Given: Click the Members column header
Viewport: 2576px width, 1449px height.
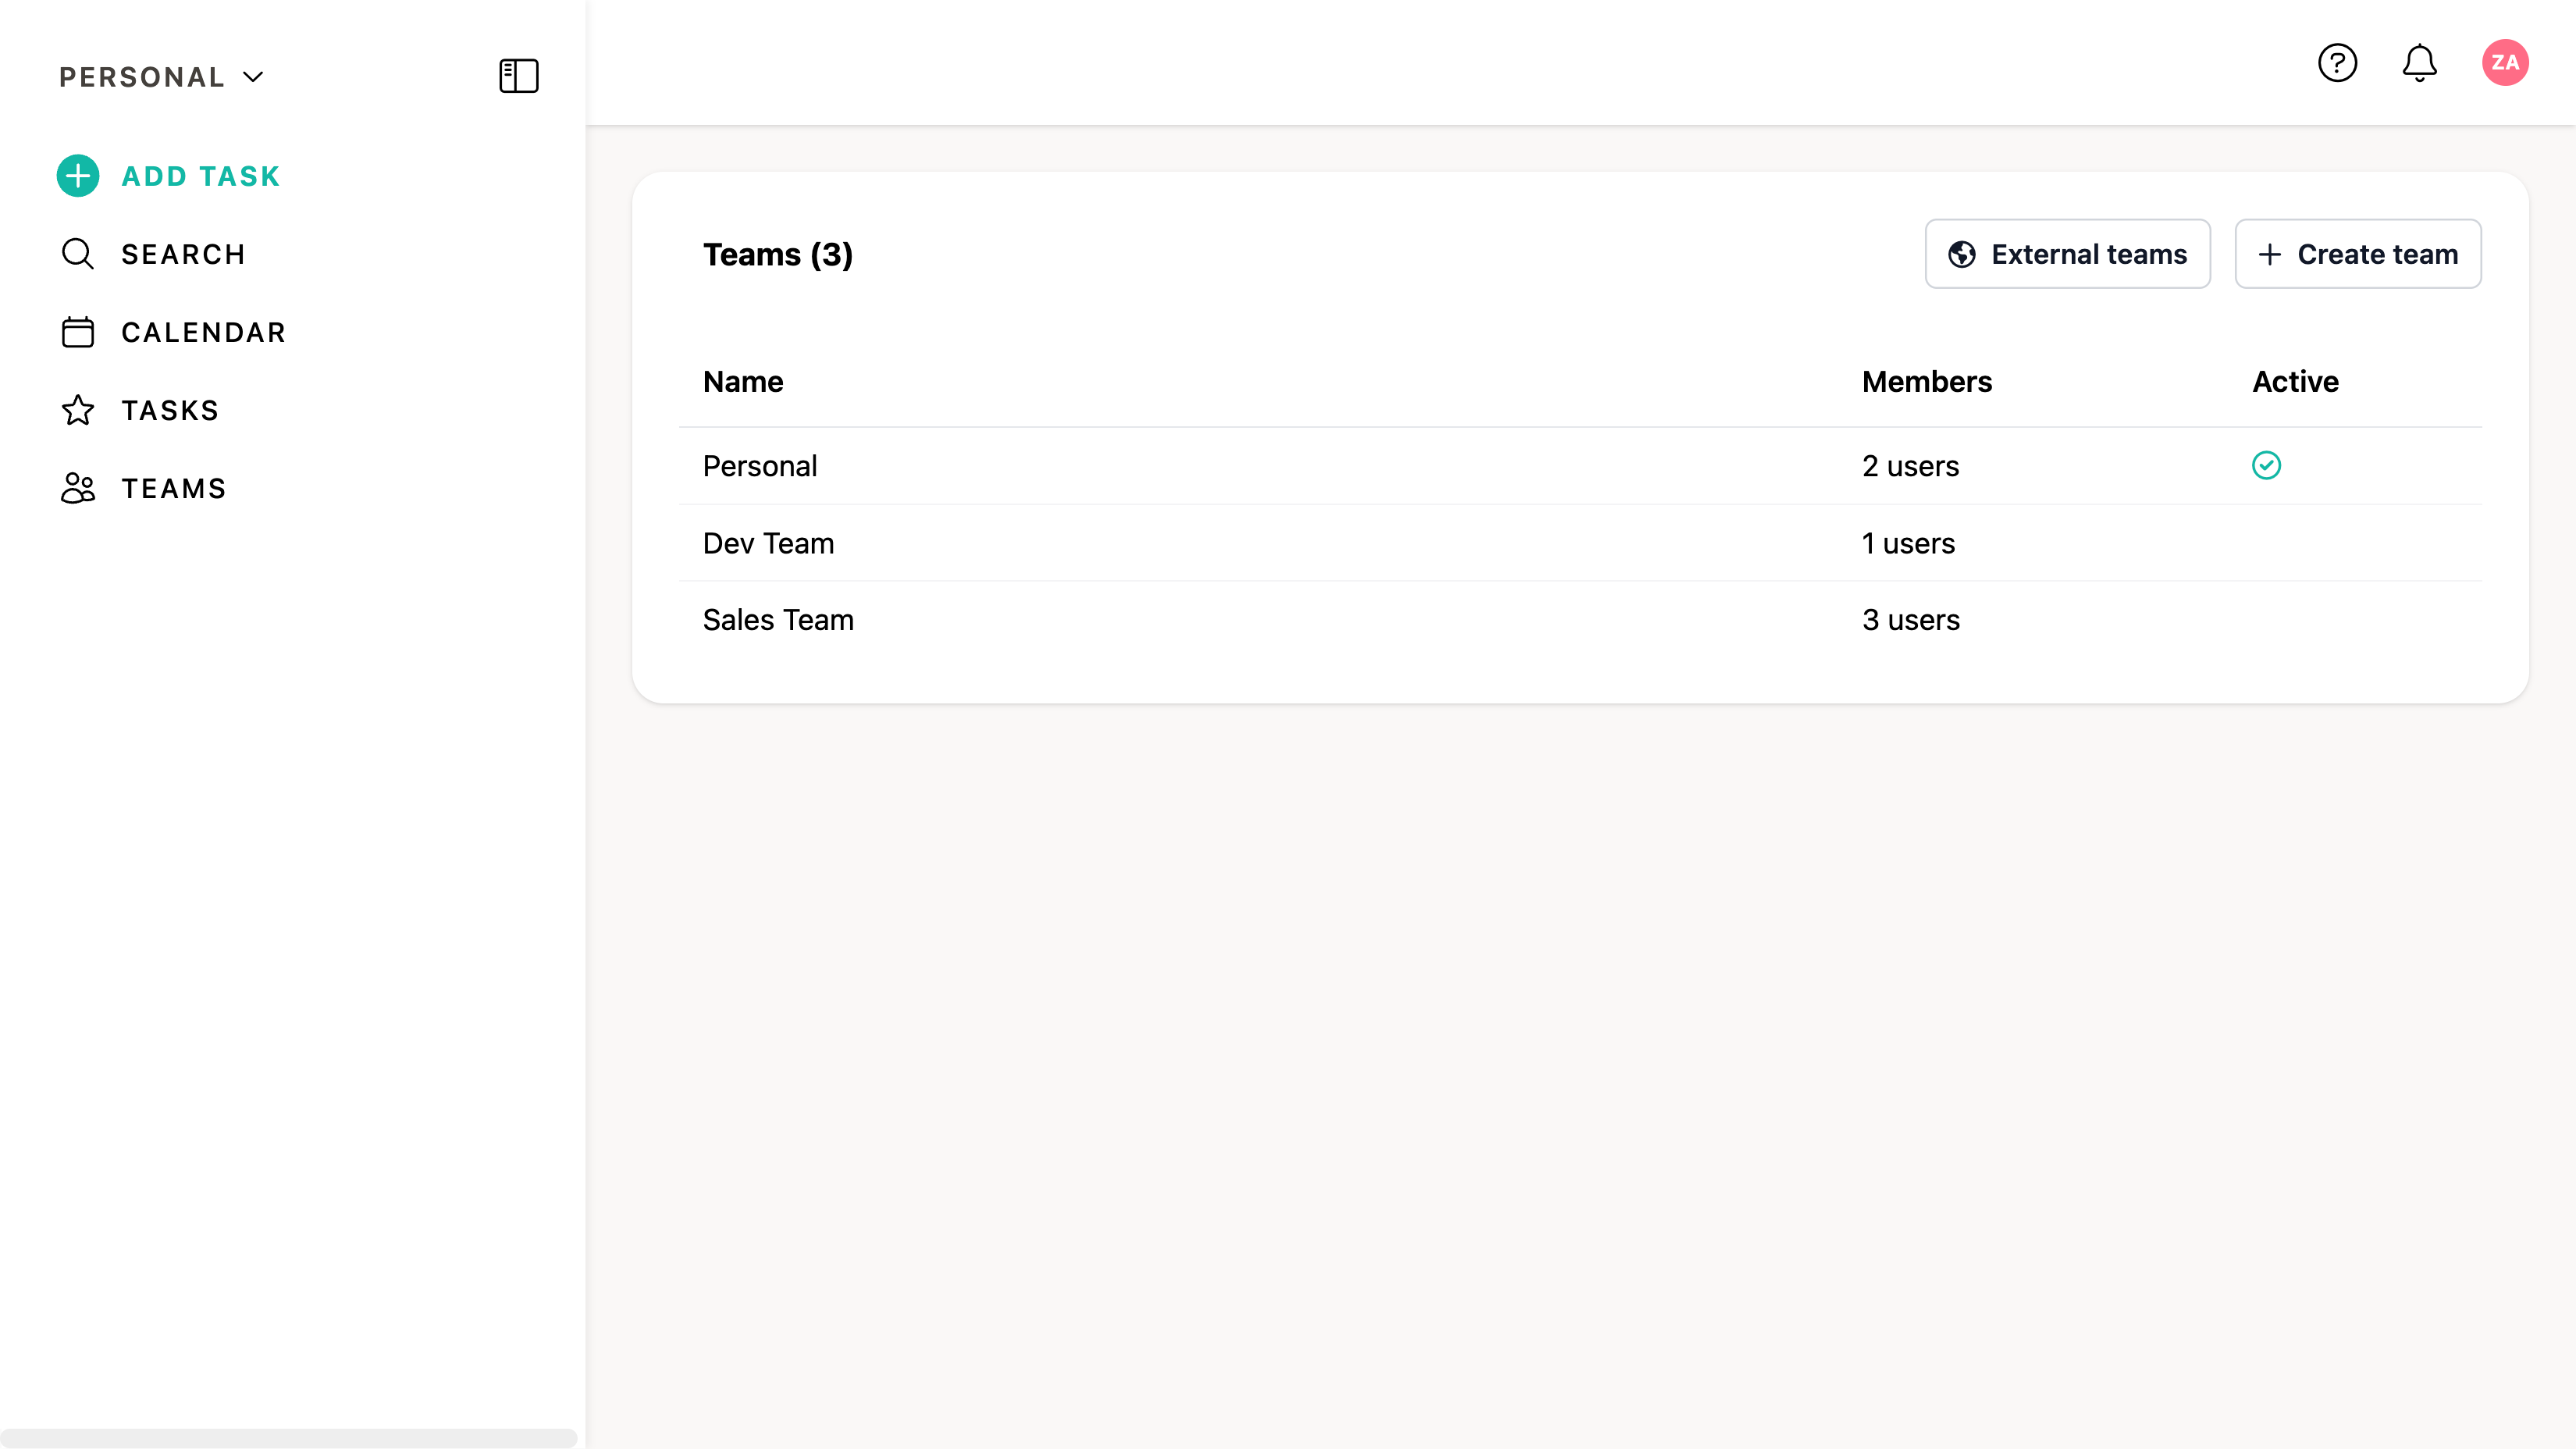Looking at the screenshot, I should tap(1926, 382).
